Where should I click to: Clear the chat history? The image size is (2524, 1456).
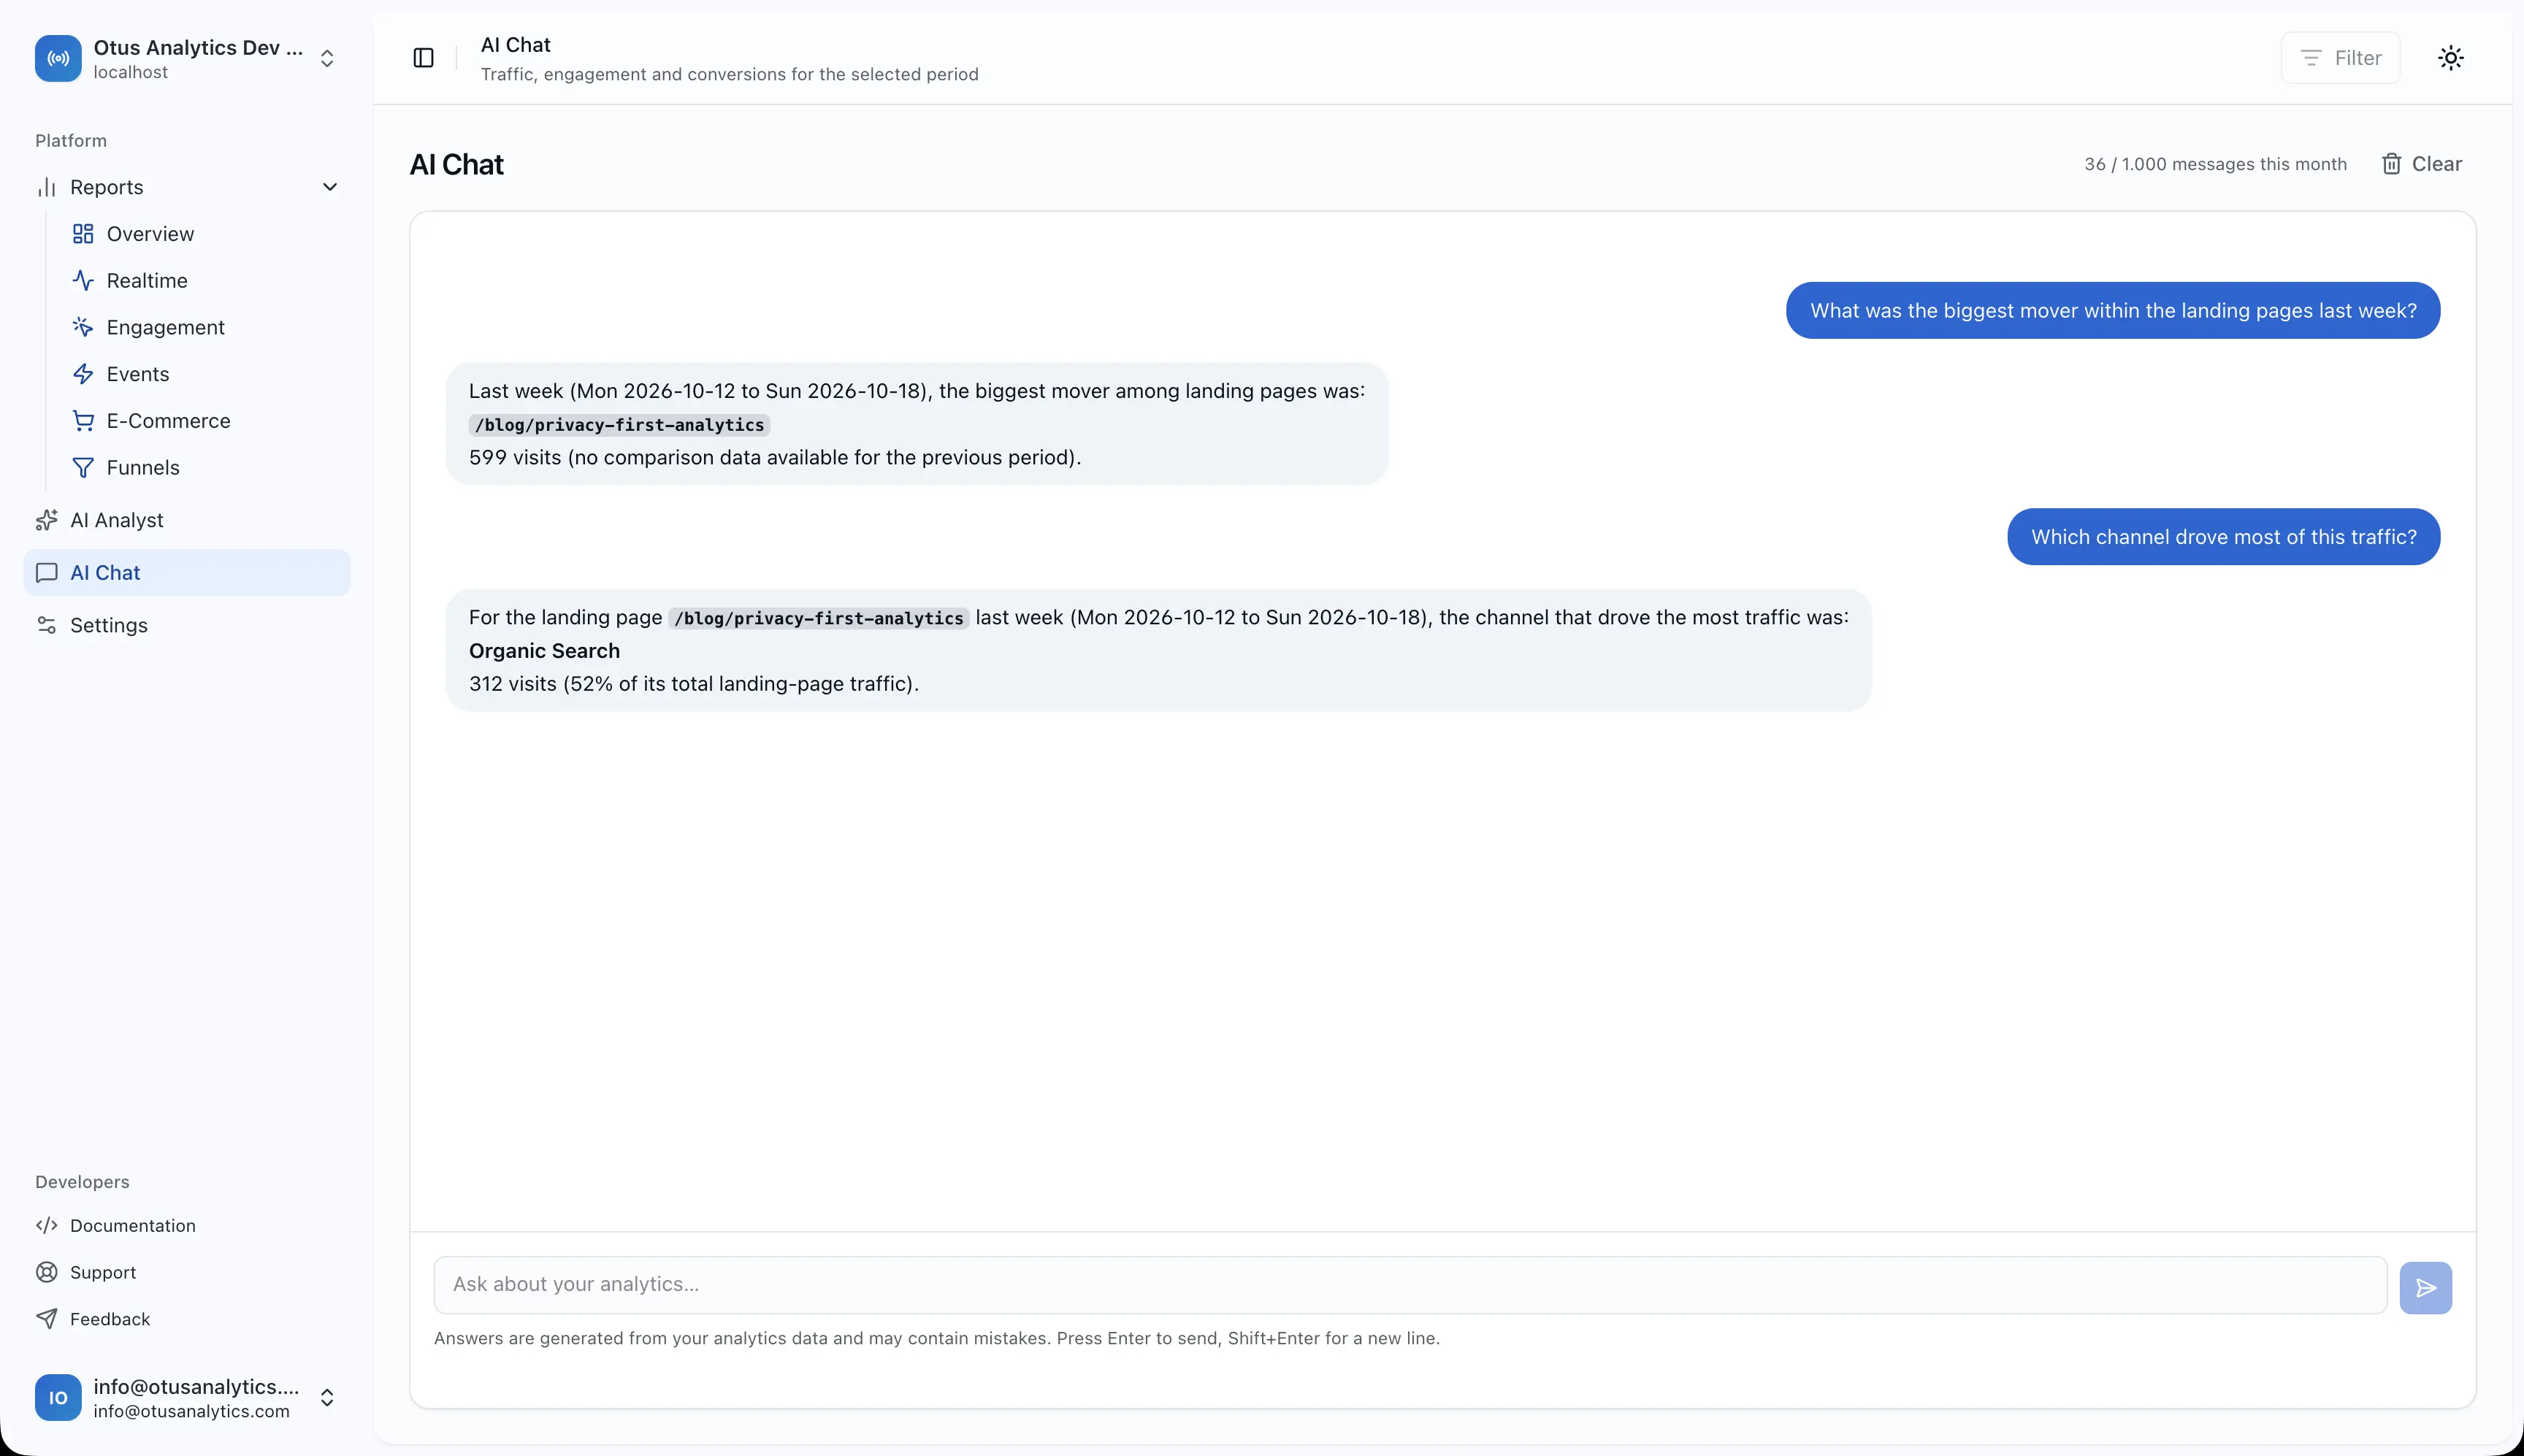(x=2421, y=164)
